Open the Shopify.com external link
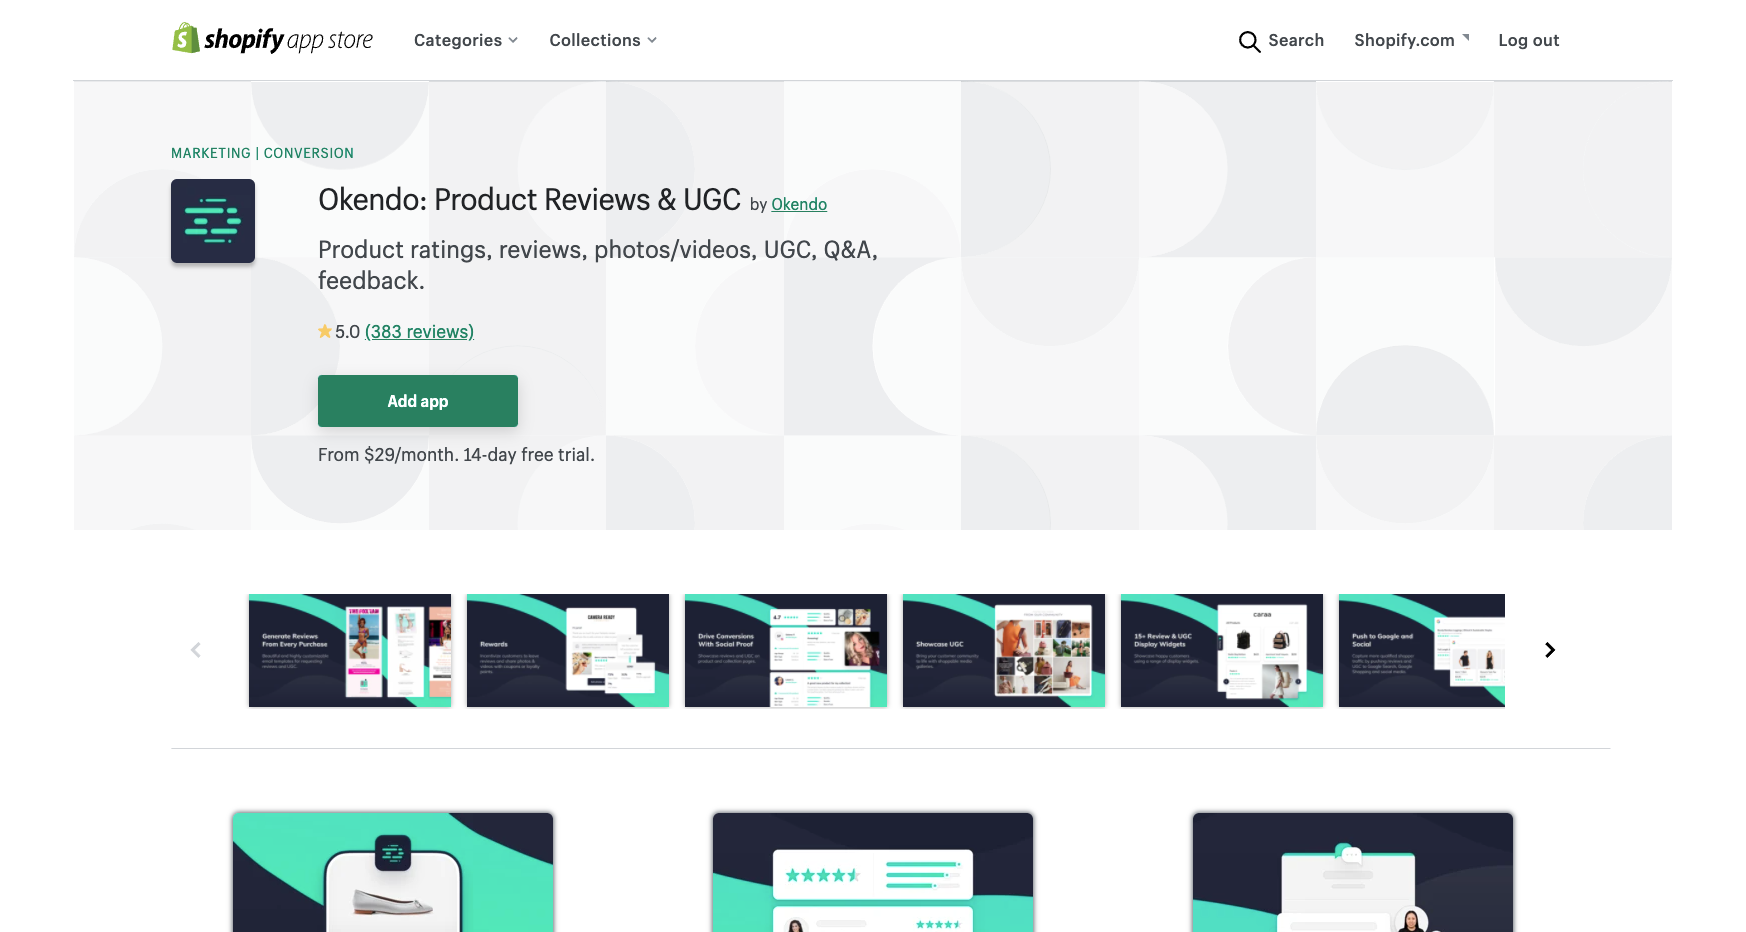Image resolution: width=1746 pixels, height=932 pixels. coord(1412,40)
